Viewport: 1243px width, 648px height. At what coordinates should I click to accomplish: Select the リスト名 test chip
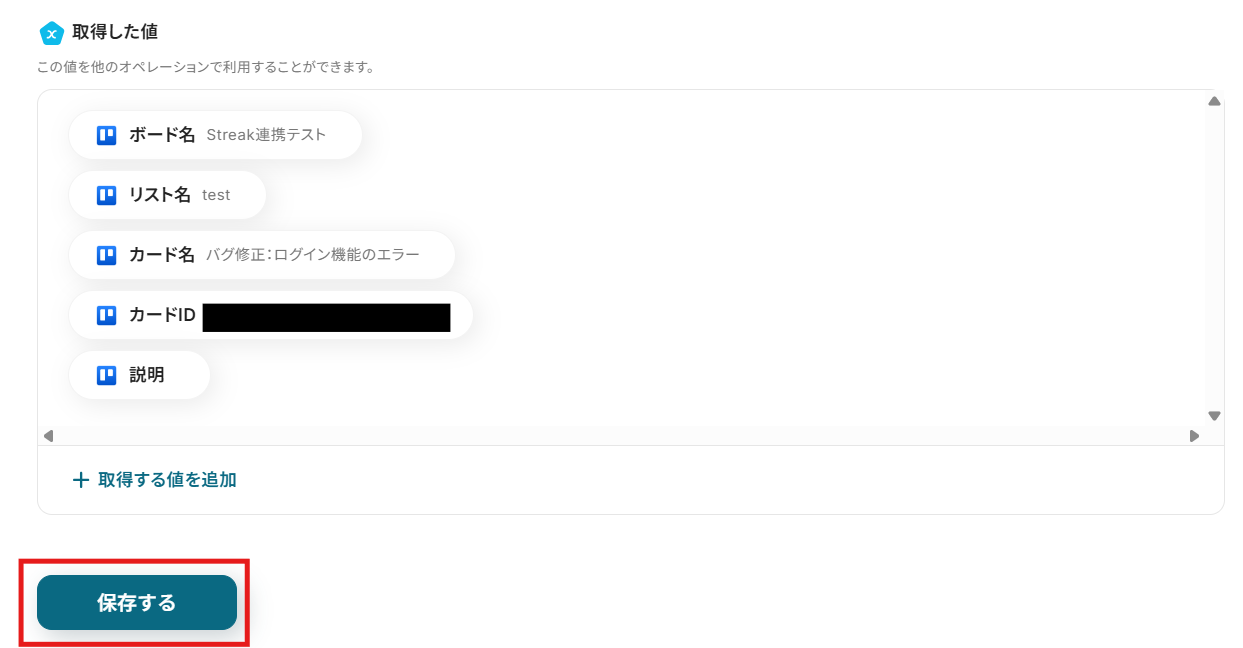[x=167, y=195]
